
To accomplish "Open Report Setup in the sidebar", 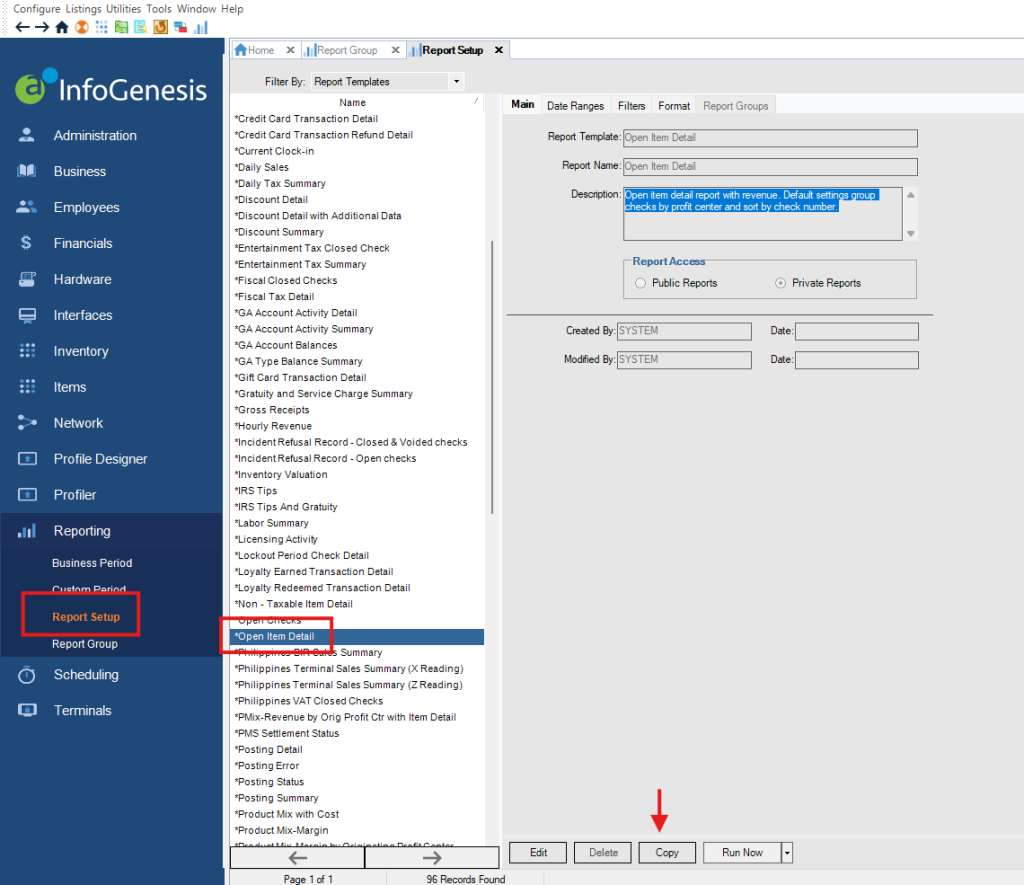I will 86,617.
